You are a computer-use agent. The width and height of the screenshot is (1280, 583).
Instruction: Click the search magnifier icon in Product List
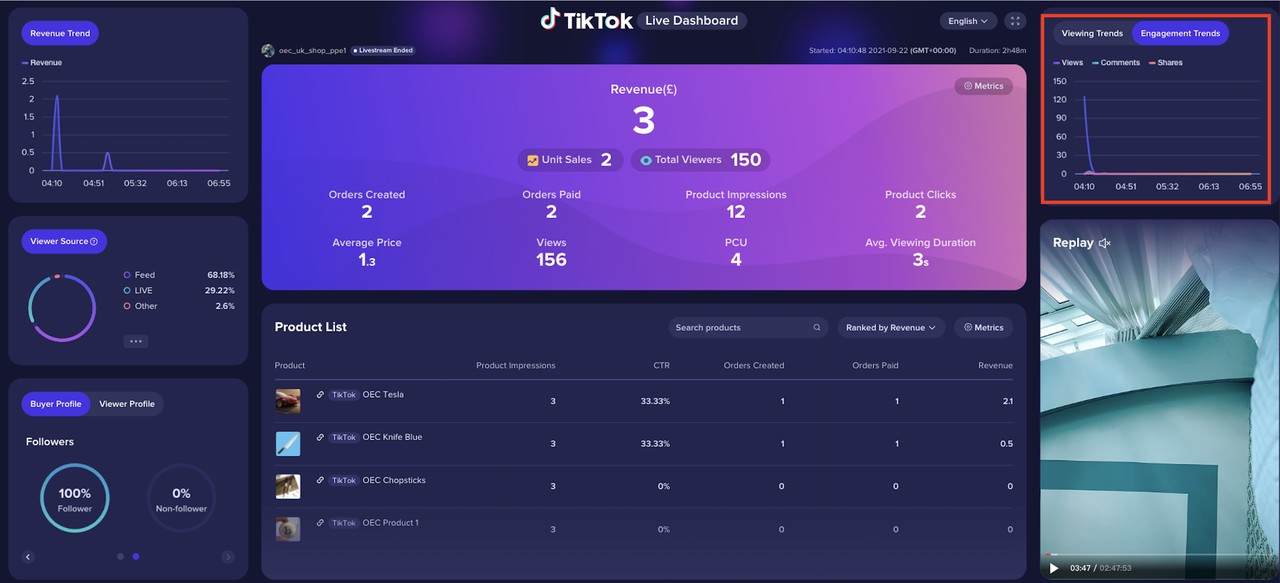pyautogui.click(x=817, y=328)
